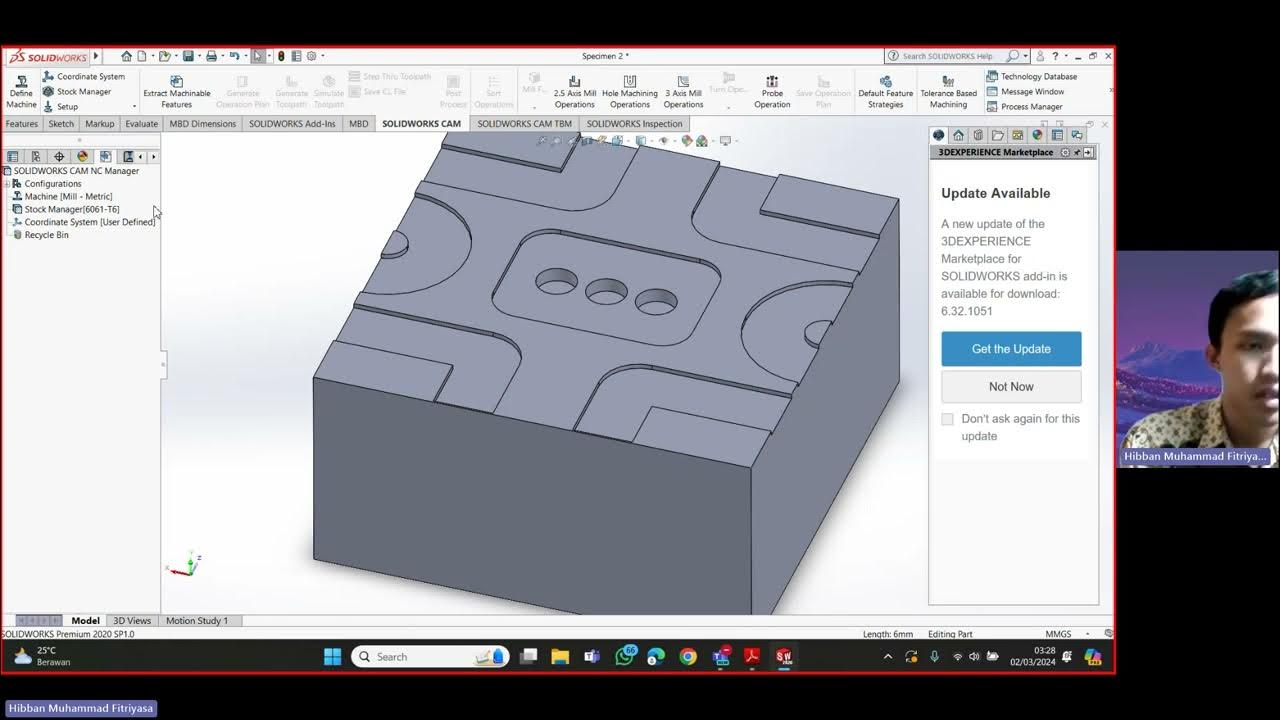Click the Home icon in quick access toolbar
Viewport: 1280px width, 720px height.
126,56
